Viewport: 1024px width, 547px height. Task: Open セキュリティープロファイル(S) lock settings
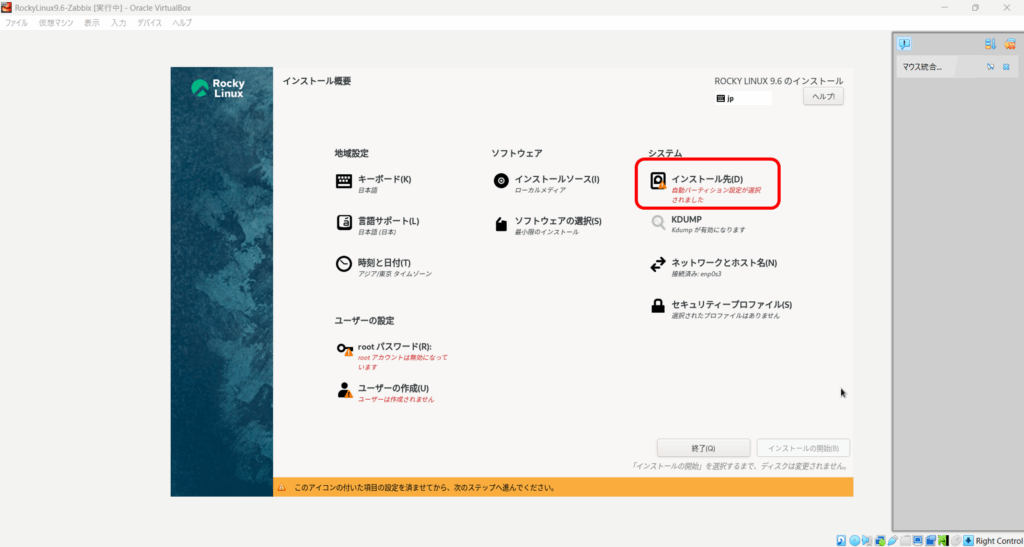(x=720, y=307)
